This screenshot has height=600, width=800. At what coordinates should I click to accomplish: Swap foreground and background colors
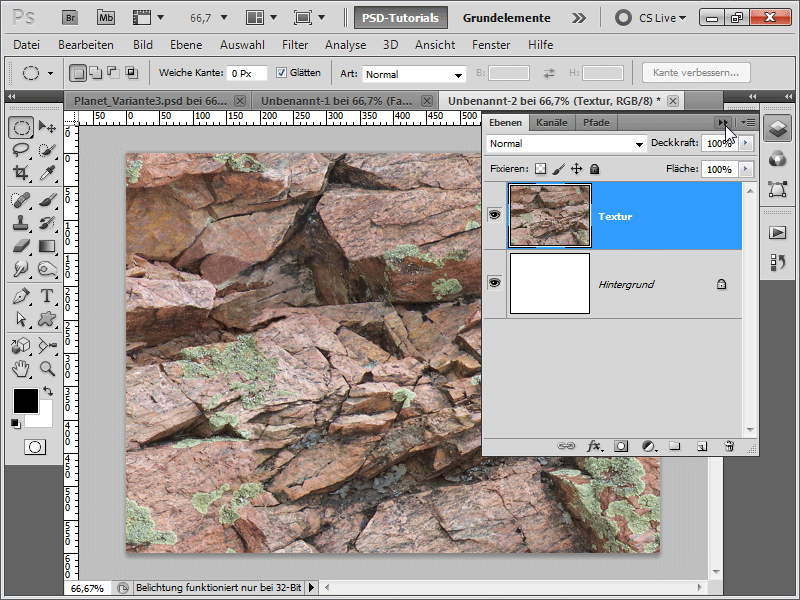[47, 391]
